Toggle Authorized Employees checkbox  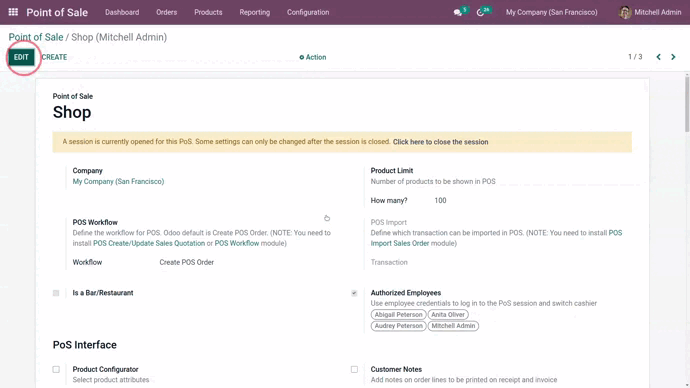(354, 293)
